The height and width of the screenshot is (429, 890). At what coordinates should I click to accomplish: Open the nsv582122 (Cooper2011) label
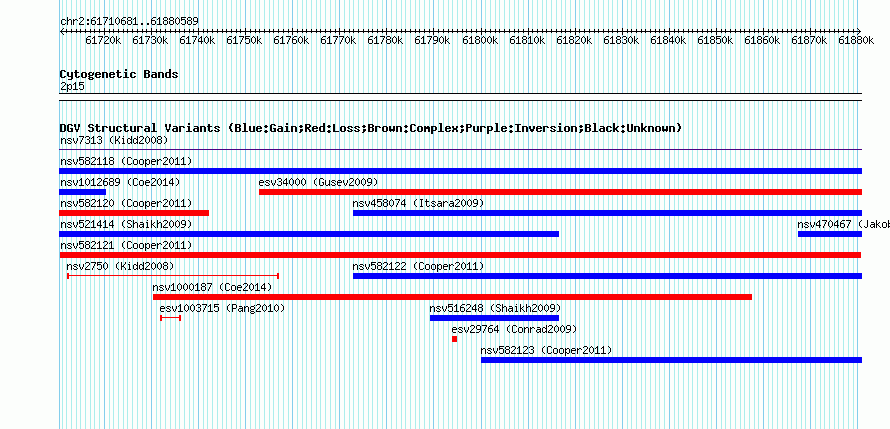pyautogui.click(x=418, y=266)
